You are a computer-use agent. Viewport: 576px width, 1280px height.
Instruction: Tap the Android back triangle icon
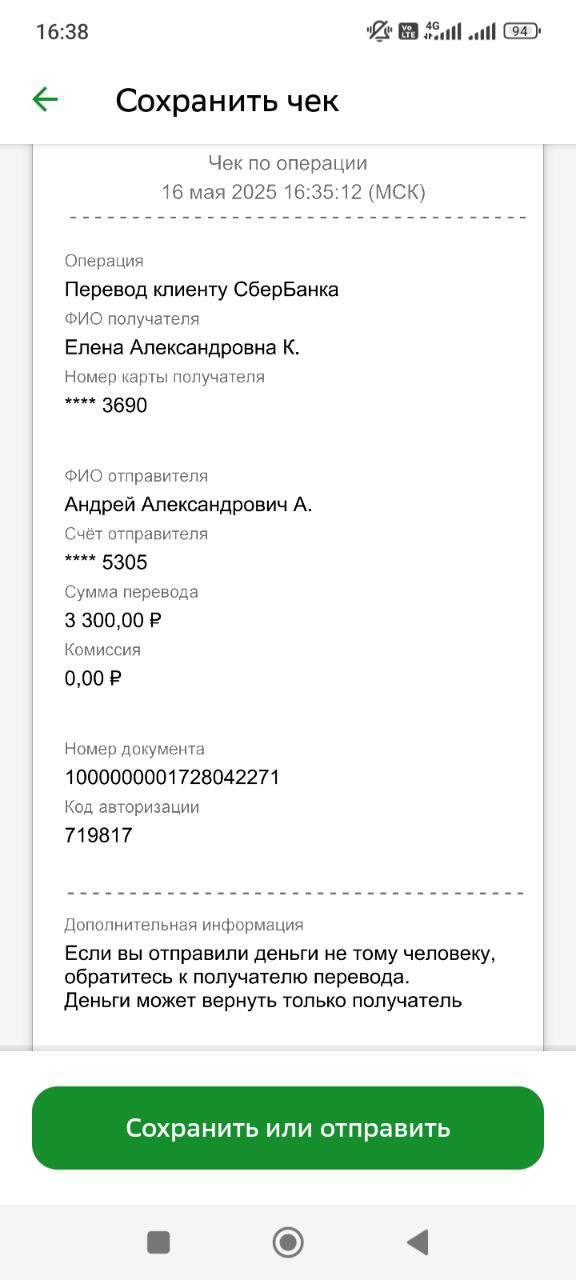[417, 1242]
